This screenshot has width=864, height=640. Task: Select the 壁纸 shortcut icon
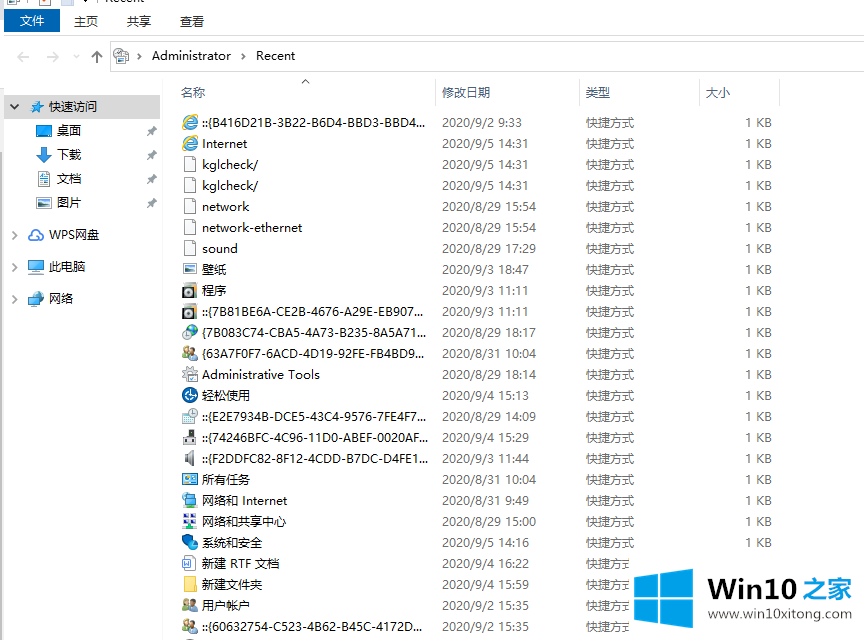(190, 269)
